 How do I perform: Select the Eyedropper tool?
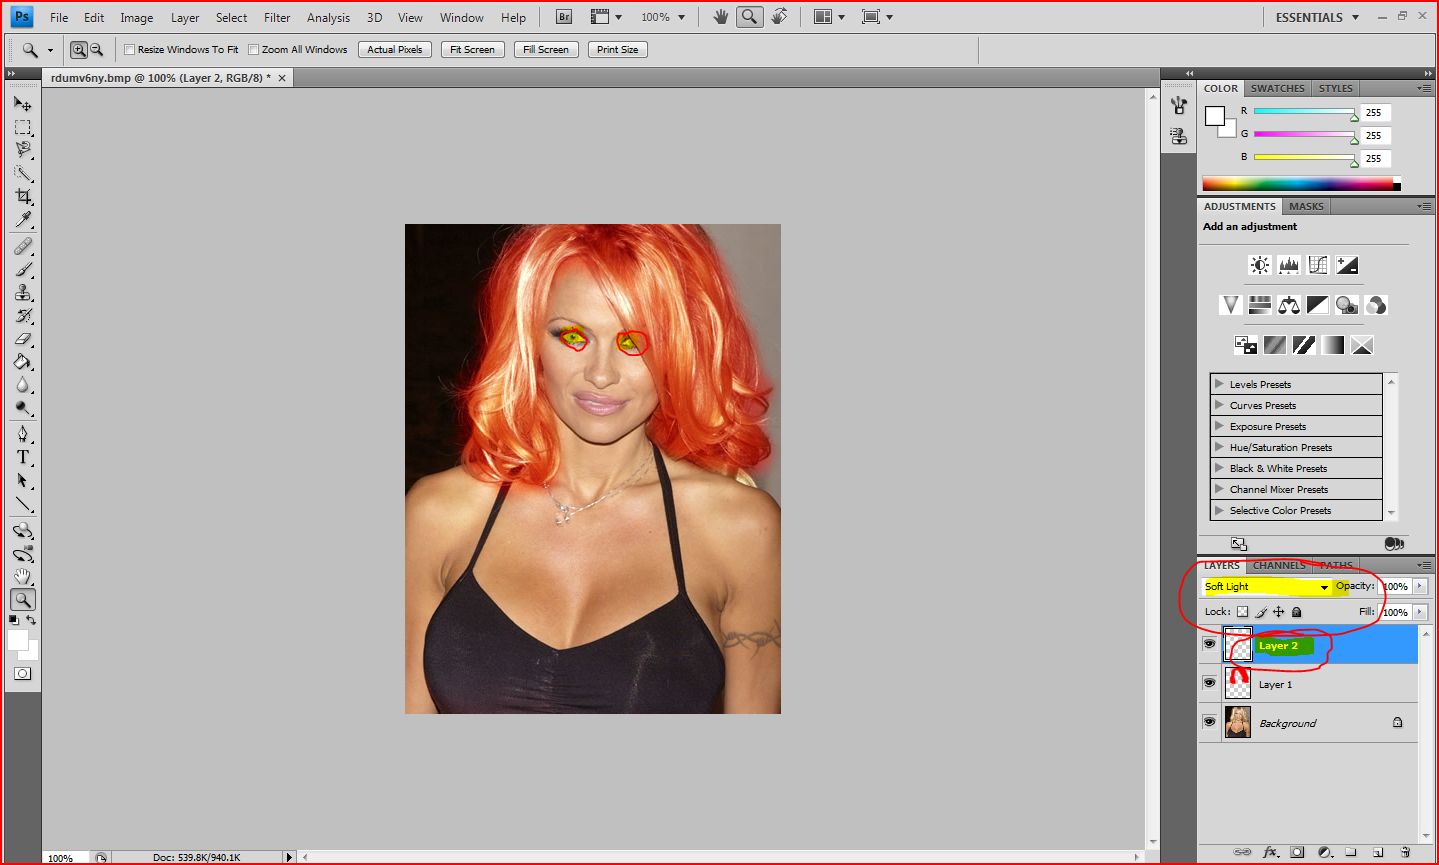click(22, 219)
